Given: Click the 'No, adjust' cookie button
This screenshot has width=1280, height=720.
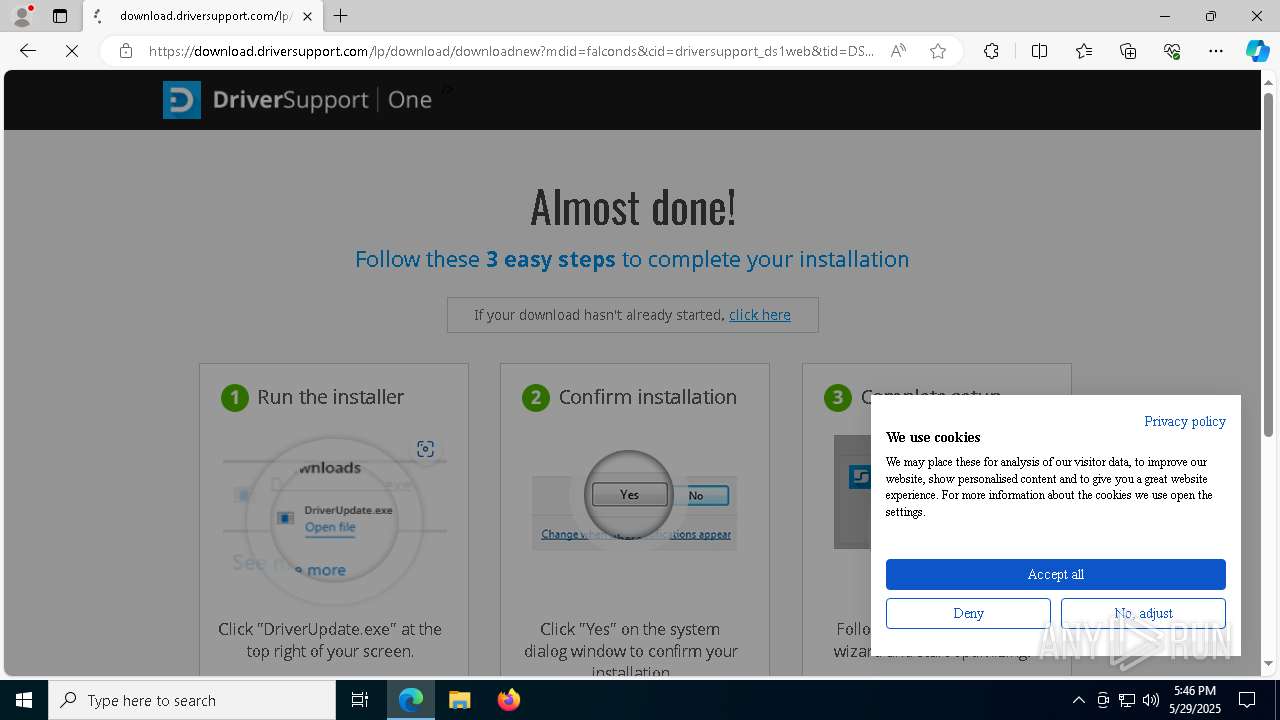Looking at the screenshot, I should point(1143,613).
